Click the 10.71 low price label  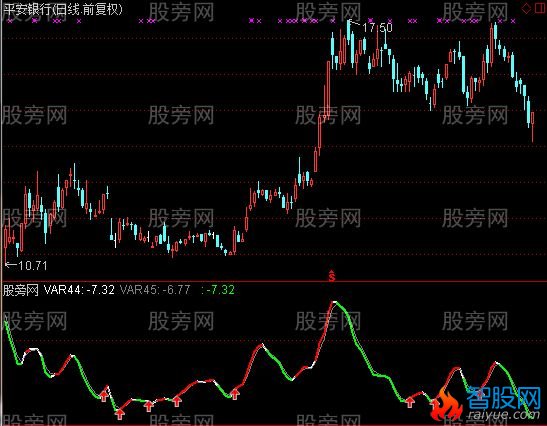[32, 266]
